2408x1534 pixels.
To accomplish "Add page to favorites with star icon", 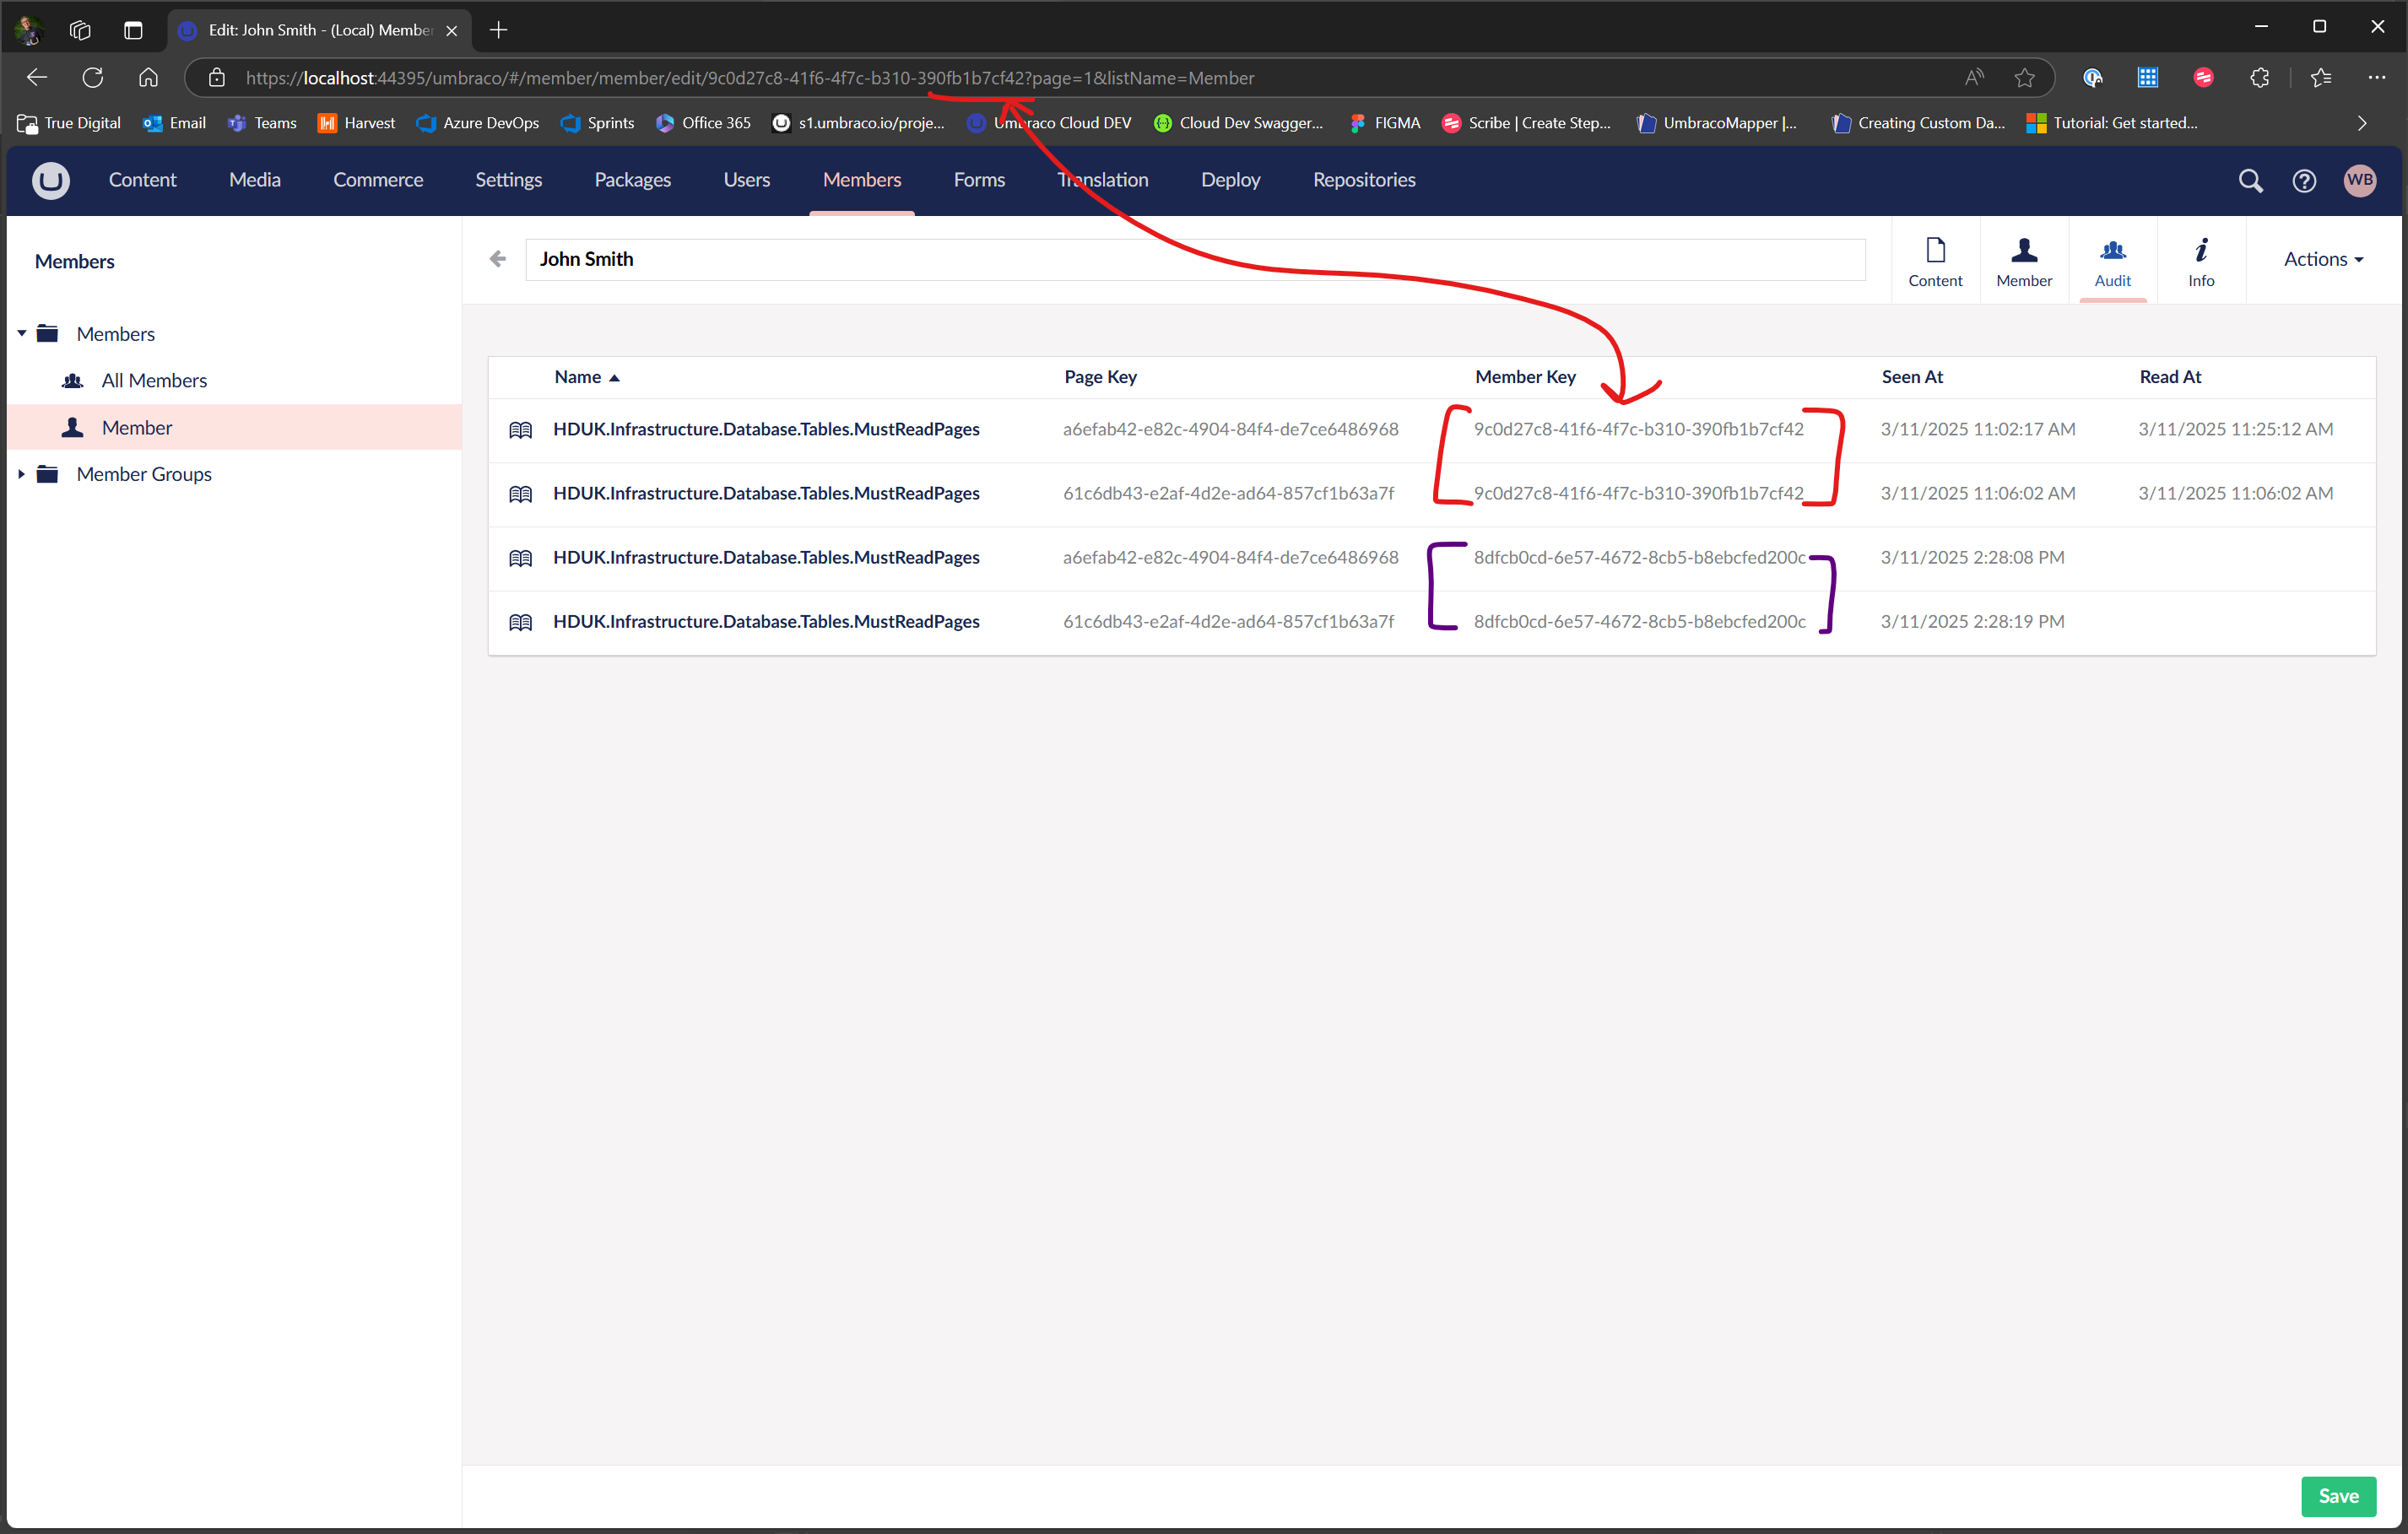I will coord(2024,78).
